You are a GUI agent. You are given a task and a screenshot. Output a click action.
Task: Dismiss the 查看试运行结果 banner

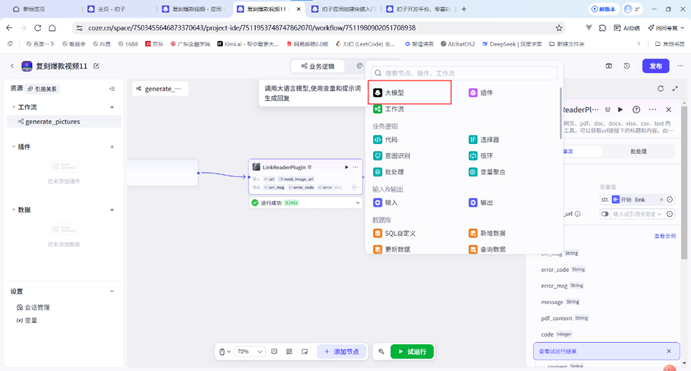tap(669, 351)
